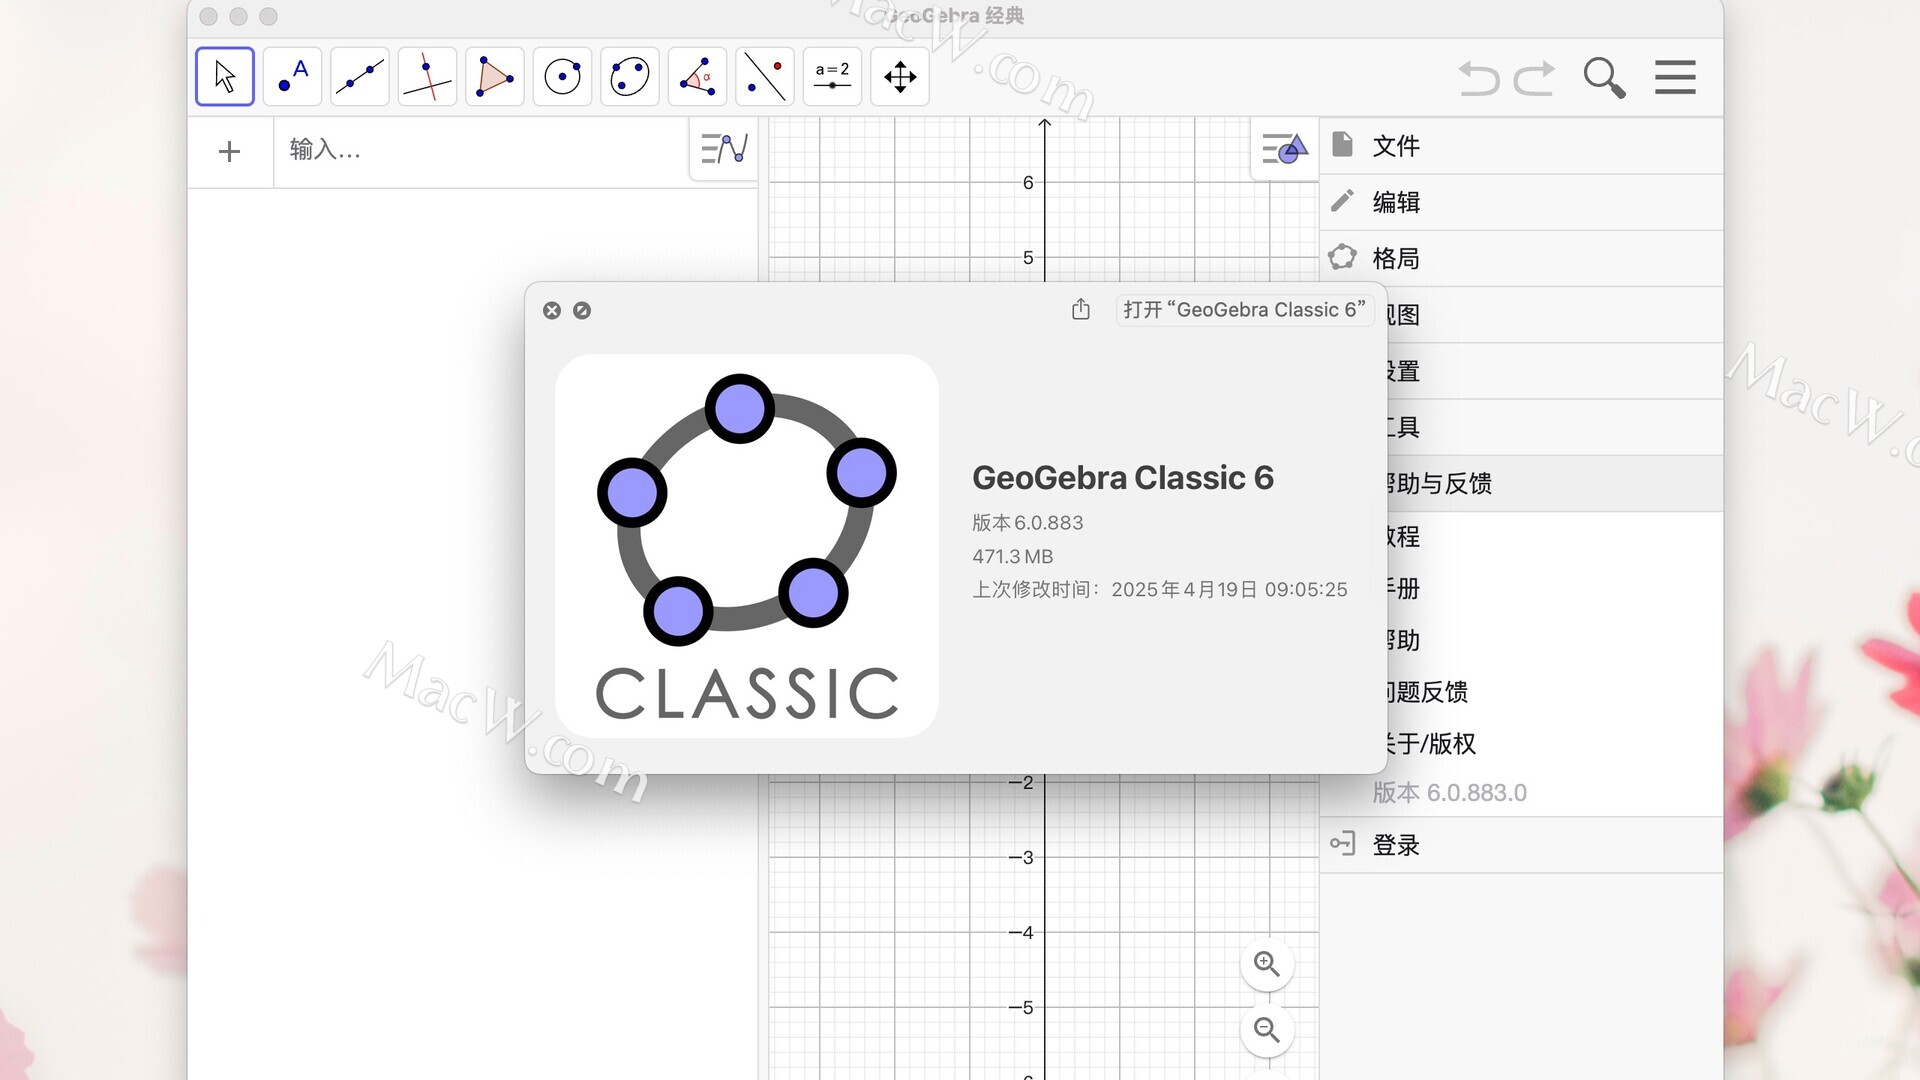Click the 文件 document icon
1920x1080 pixels.
tap(1343, 145)
